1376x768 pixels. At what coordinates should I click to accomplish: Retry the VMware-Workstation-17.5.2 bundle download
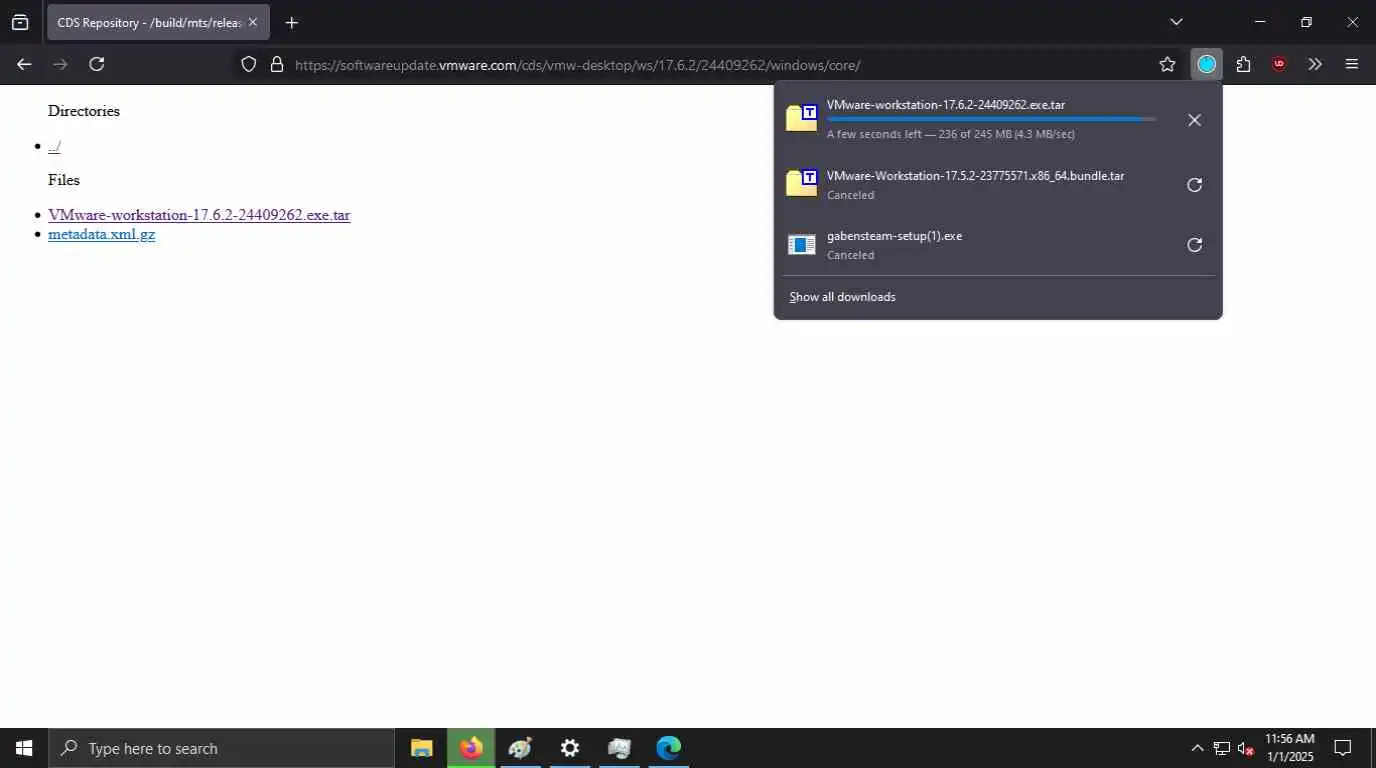1194,185
